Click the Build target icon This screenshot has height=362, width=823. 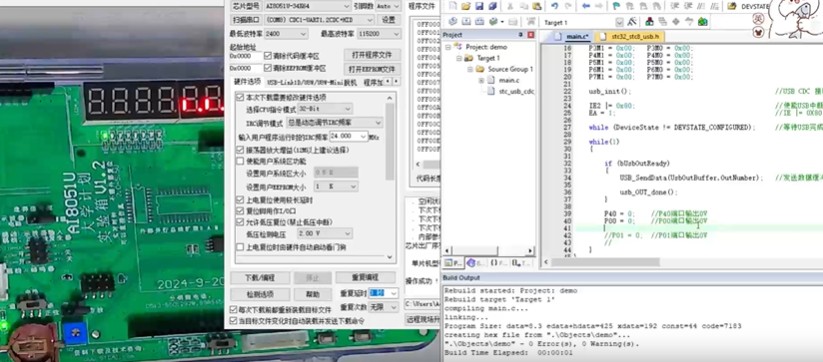pos(466,22)
